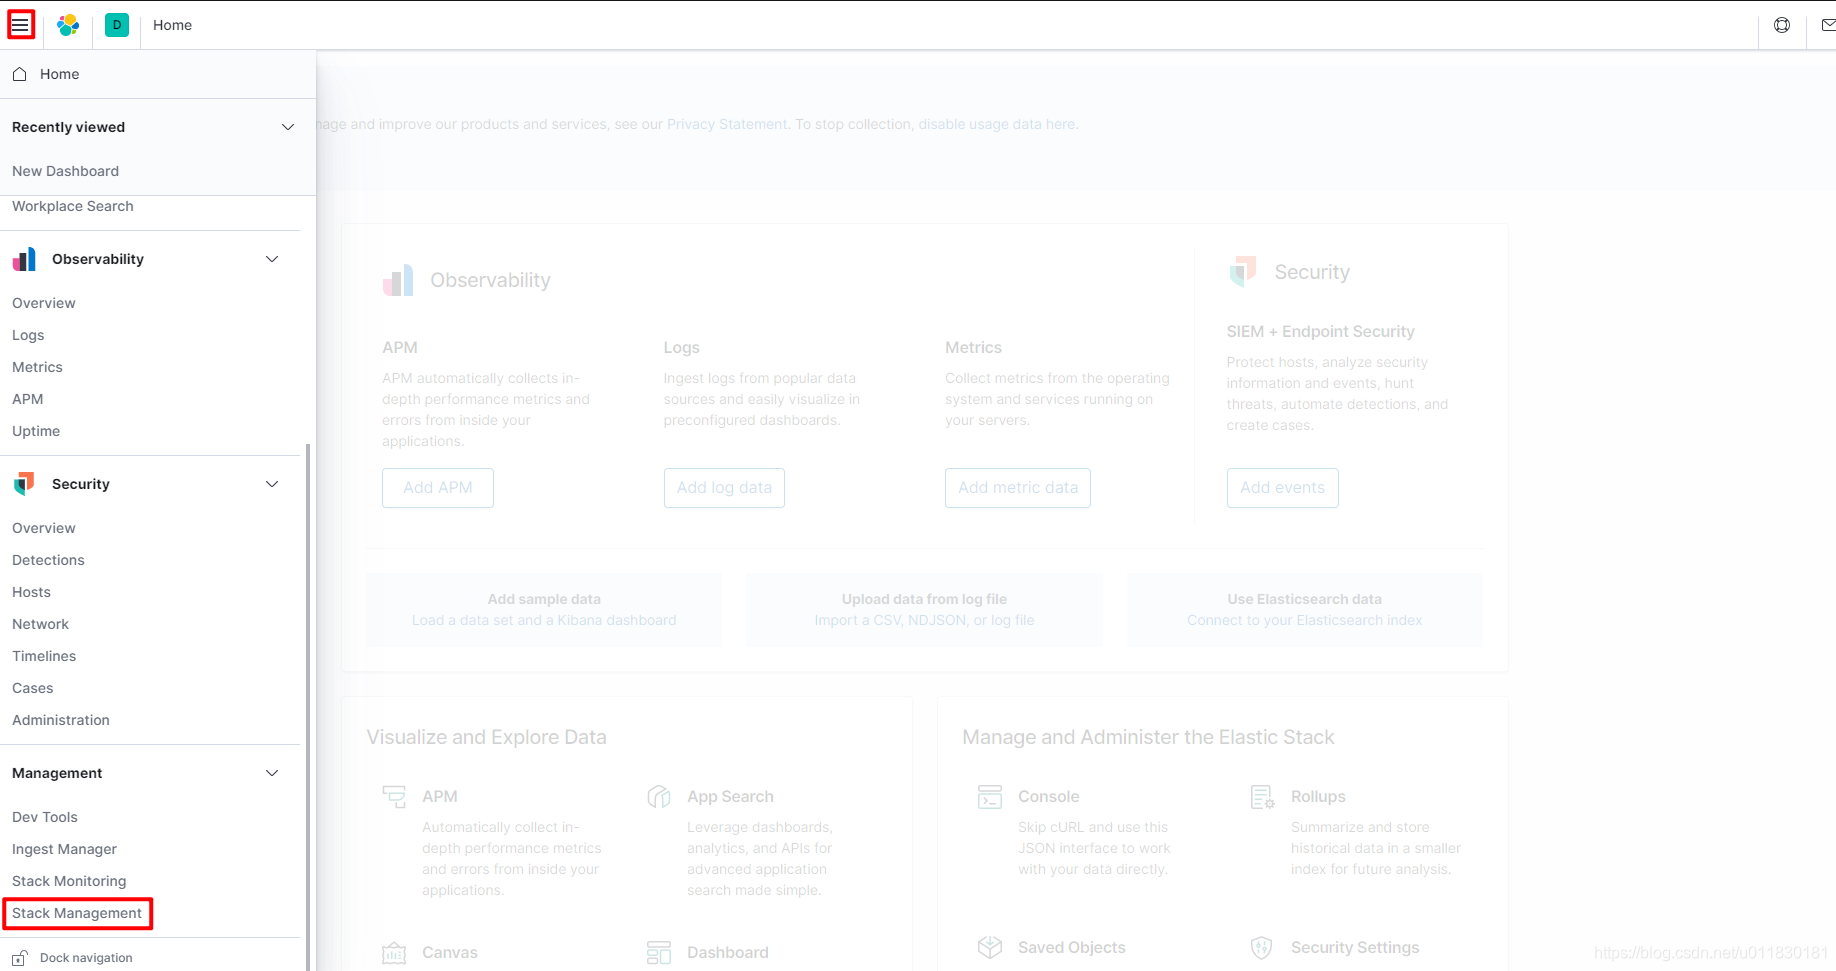This screenshot has height=971, width=1836.
Task: Collapse the Security nav group
Action: click(272, 484)
